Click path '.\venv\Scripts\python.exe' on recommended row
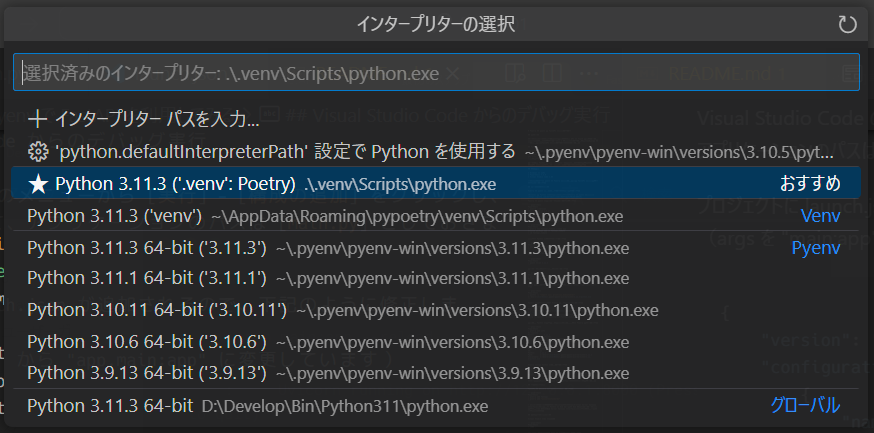Viewport: 874px width, 433px height. (x=401, y=184)
